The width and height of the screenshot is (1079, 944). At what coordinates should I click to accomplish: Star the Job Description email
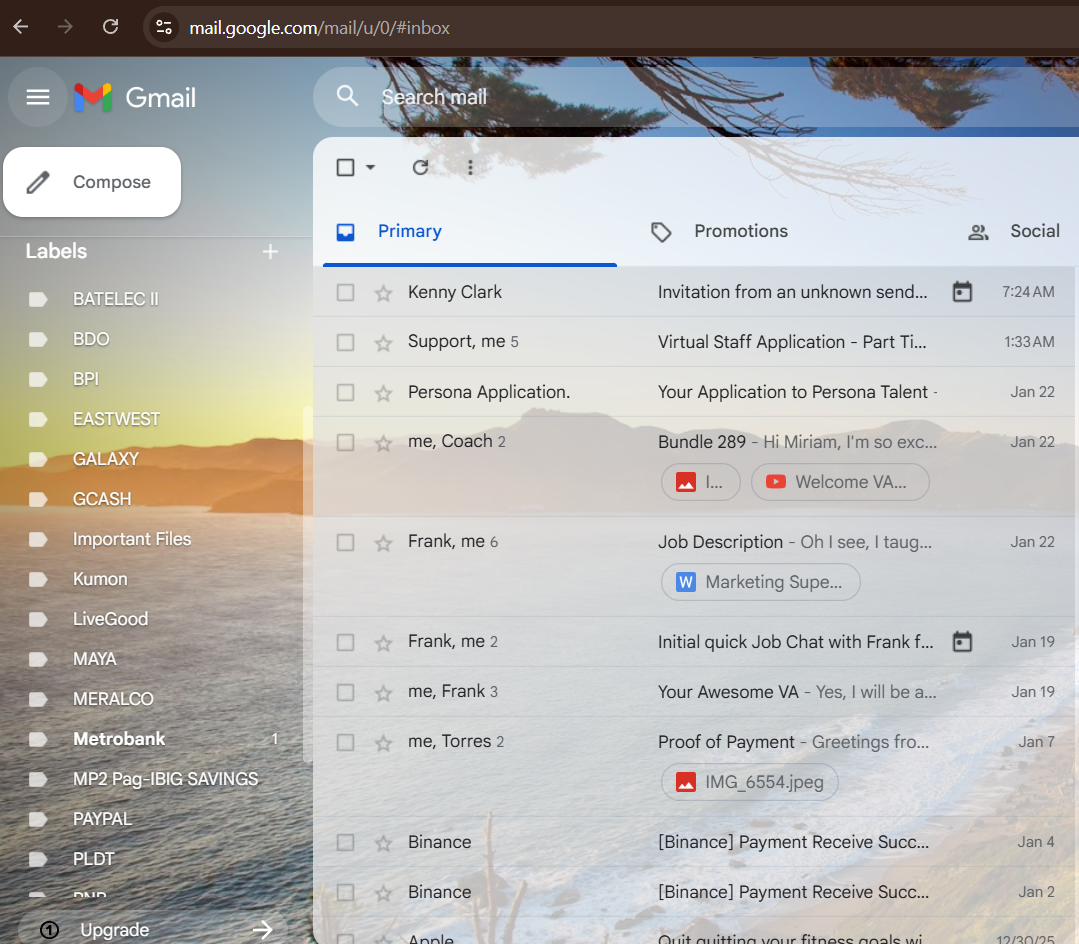(383, 543)
